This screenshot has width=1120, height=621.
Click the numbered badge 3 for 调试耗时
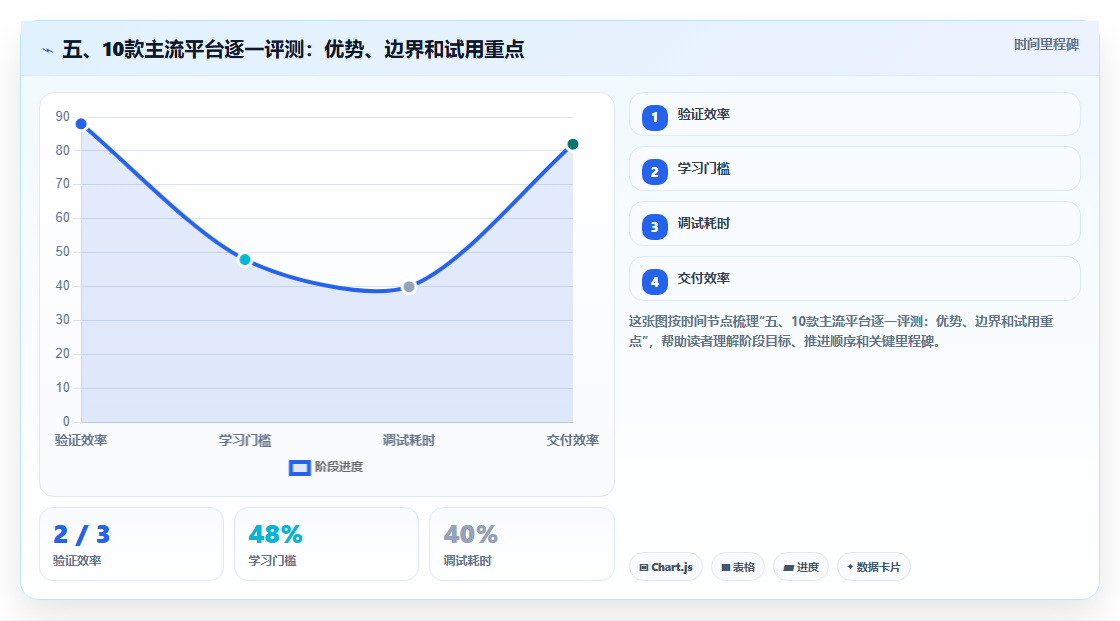point(654,227)
